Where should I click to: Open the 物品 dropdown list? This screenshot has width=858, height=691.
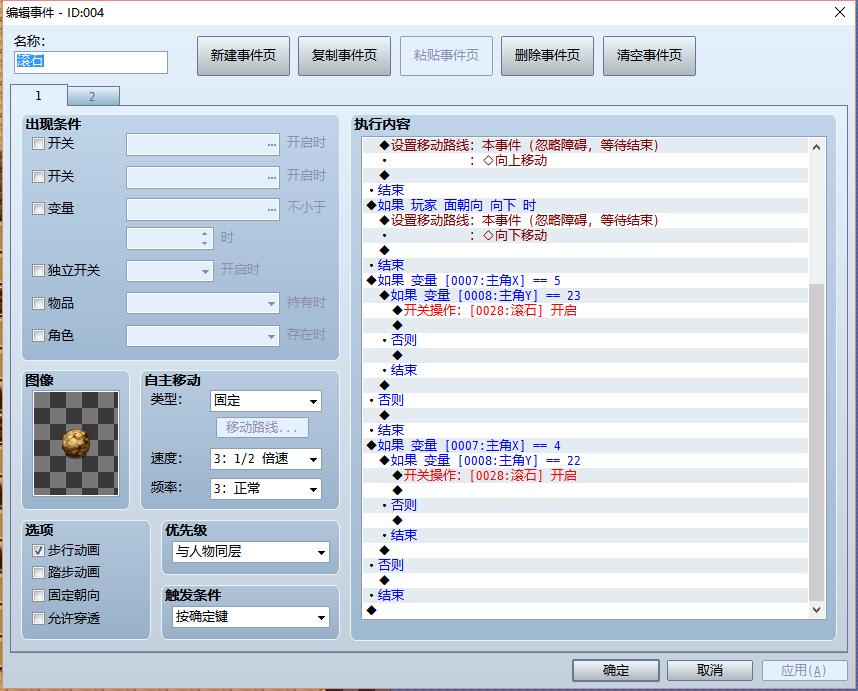coord(203,303)
